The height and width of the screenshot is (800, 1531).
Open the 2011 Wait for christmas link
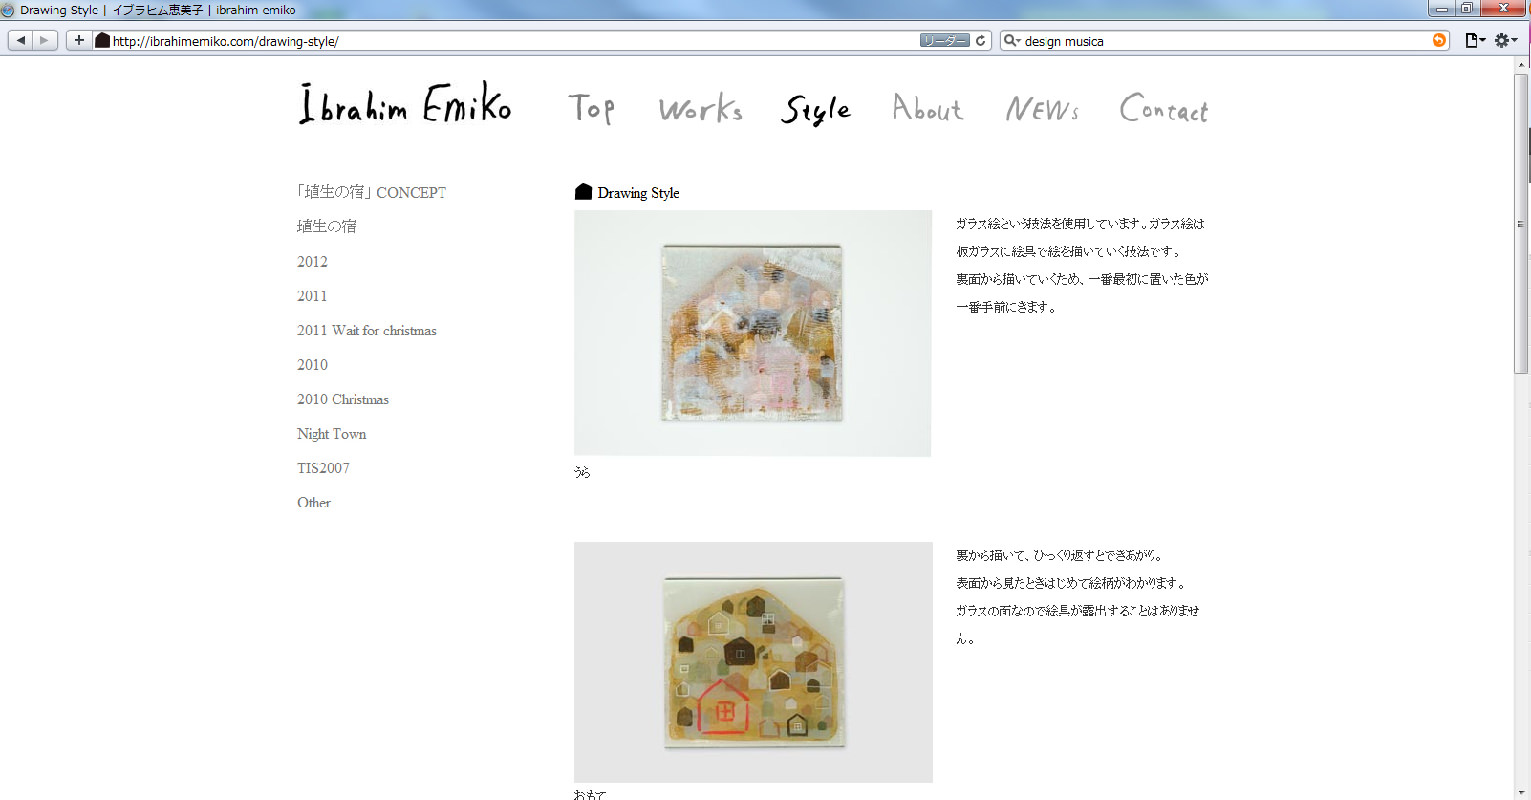click(x=366, y=330)
